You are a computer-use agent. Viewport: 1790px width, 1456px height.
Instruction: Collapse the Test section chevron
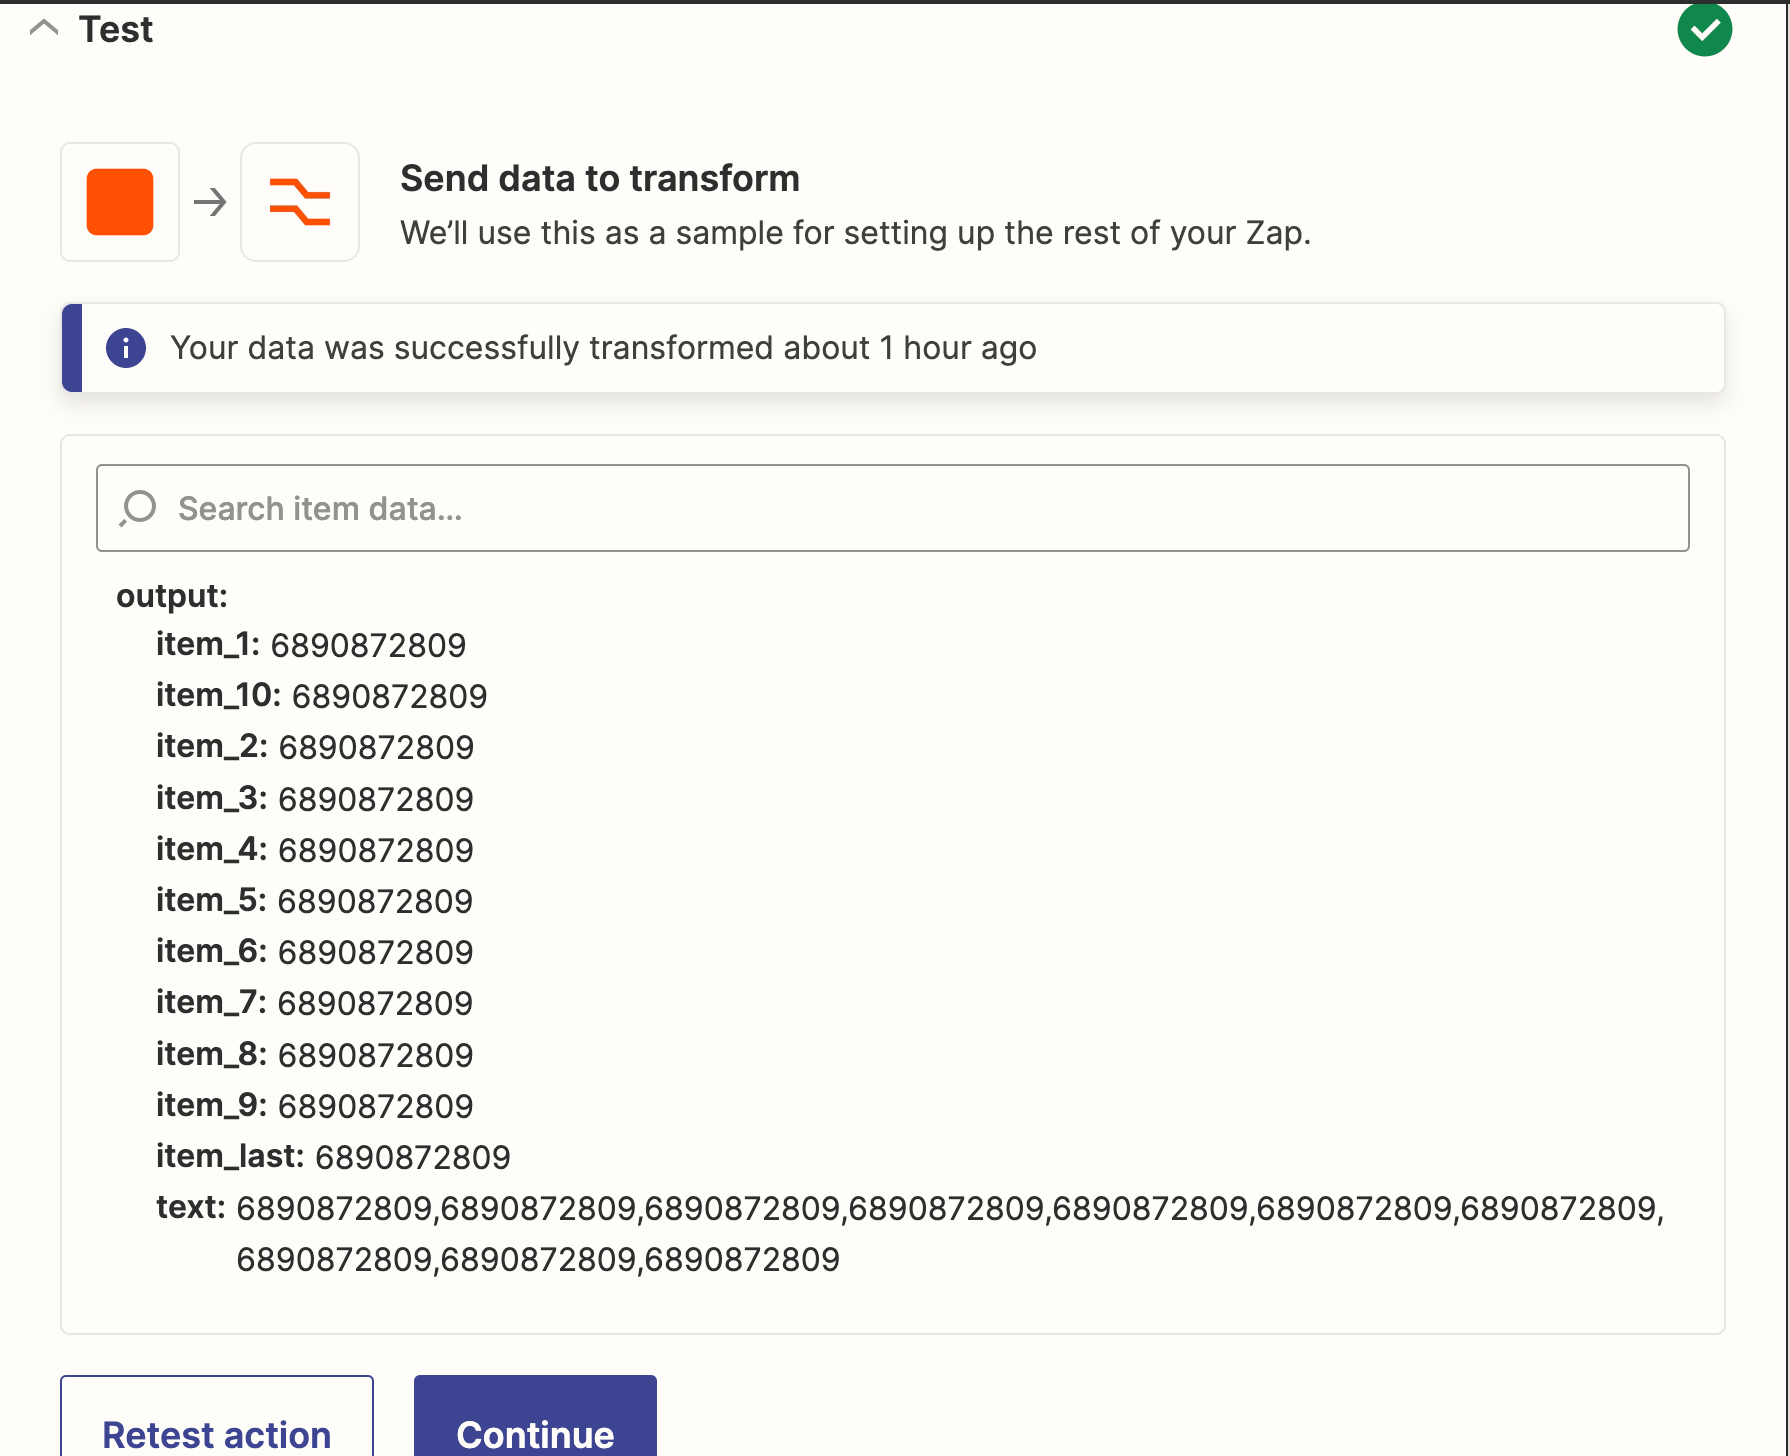pyautogui.click(x=44, y=28)
